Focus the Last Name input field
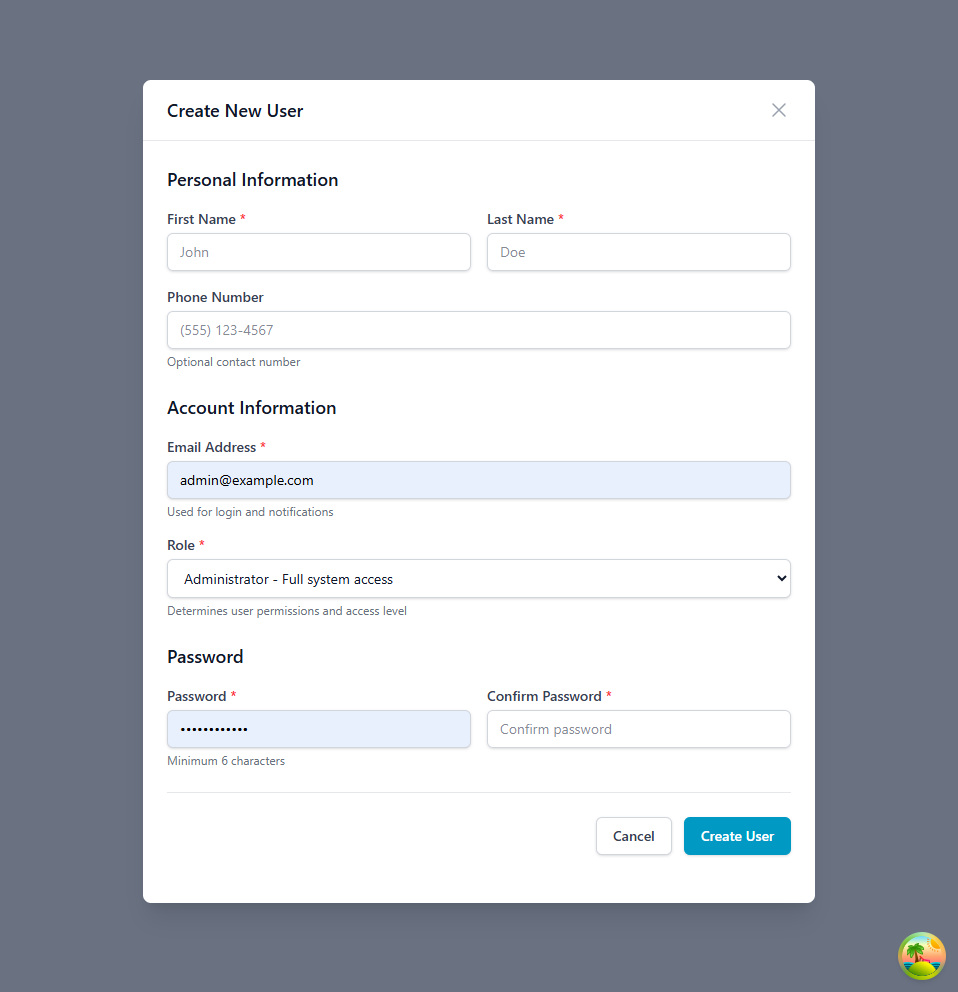958x992 pixels. click(x=638, y=252)
